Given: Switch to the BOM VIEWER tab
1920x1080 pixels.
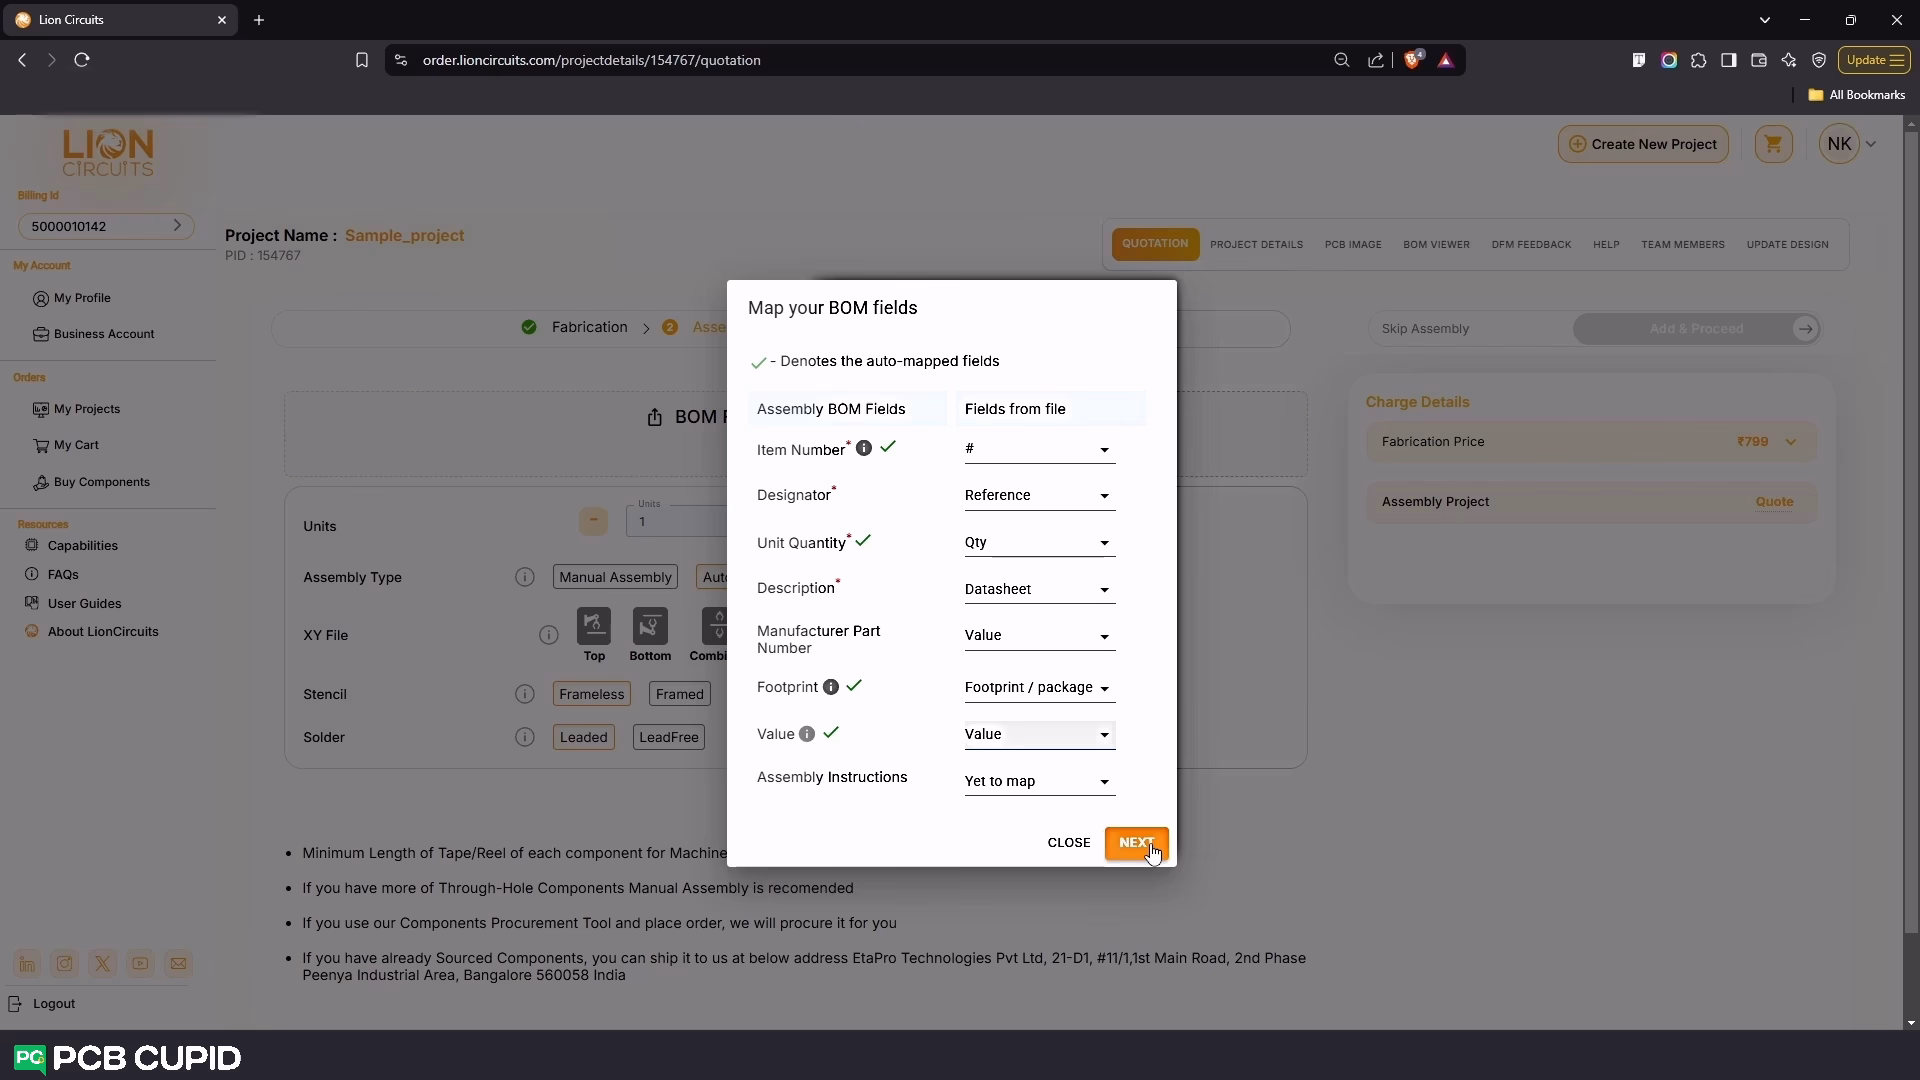Looking at the screenshot, I should click(x=1436, y=245).
